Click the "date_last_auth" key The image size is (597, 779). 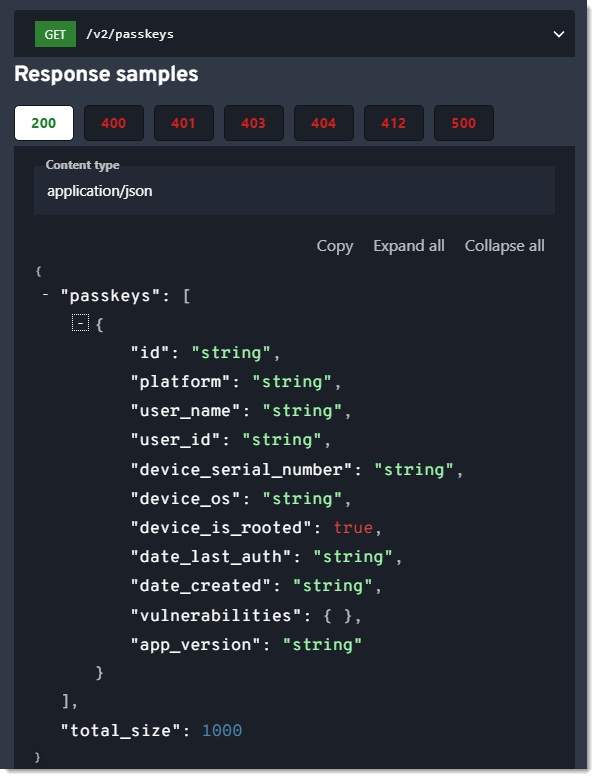(x=210, y=557)
